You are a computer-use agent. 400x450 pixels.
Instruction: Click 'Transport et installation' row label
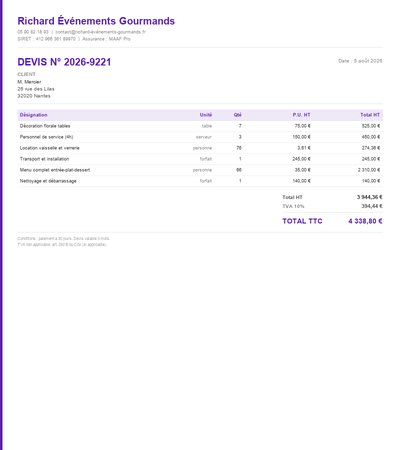click(44, 159)
